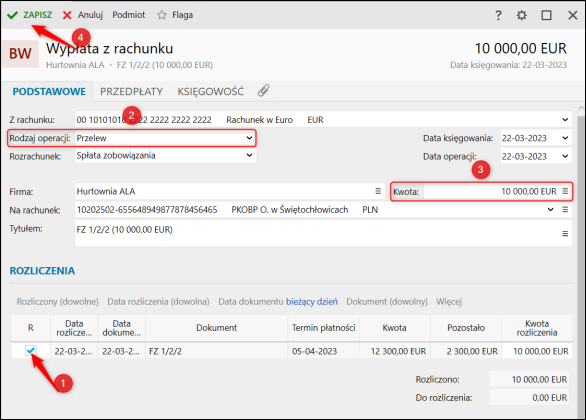
Task: Open the menu icon beside Firma field
Action: (x=378, y=191)
